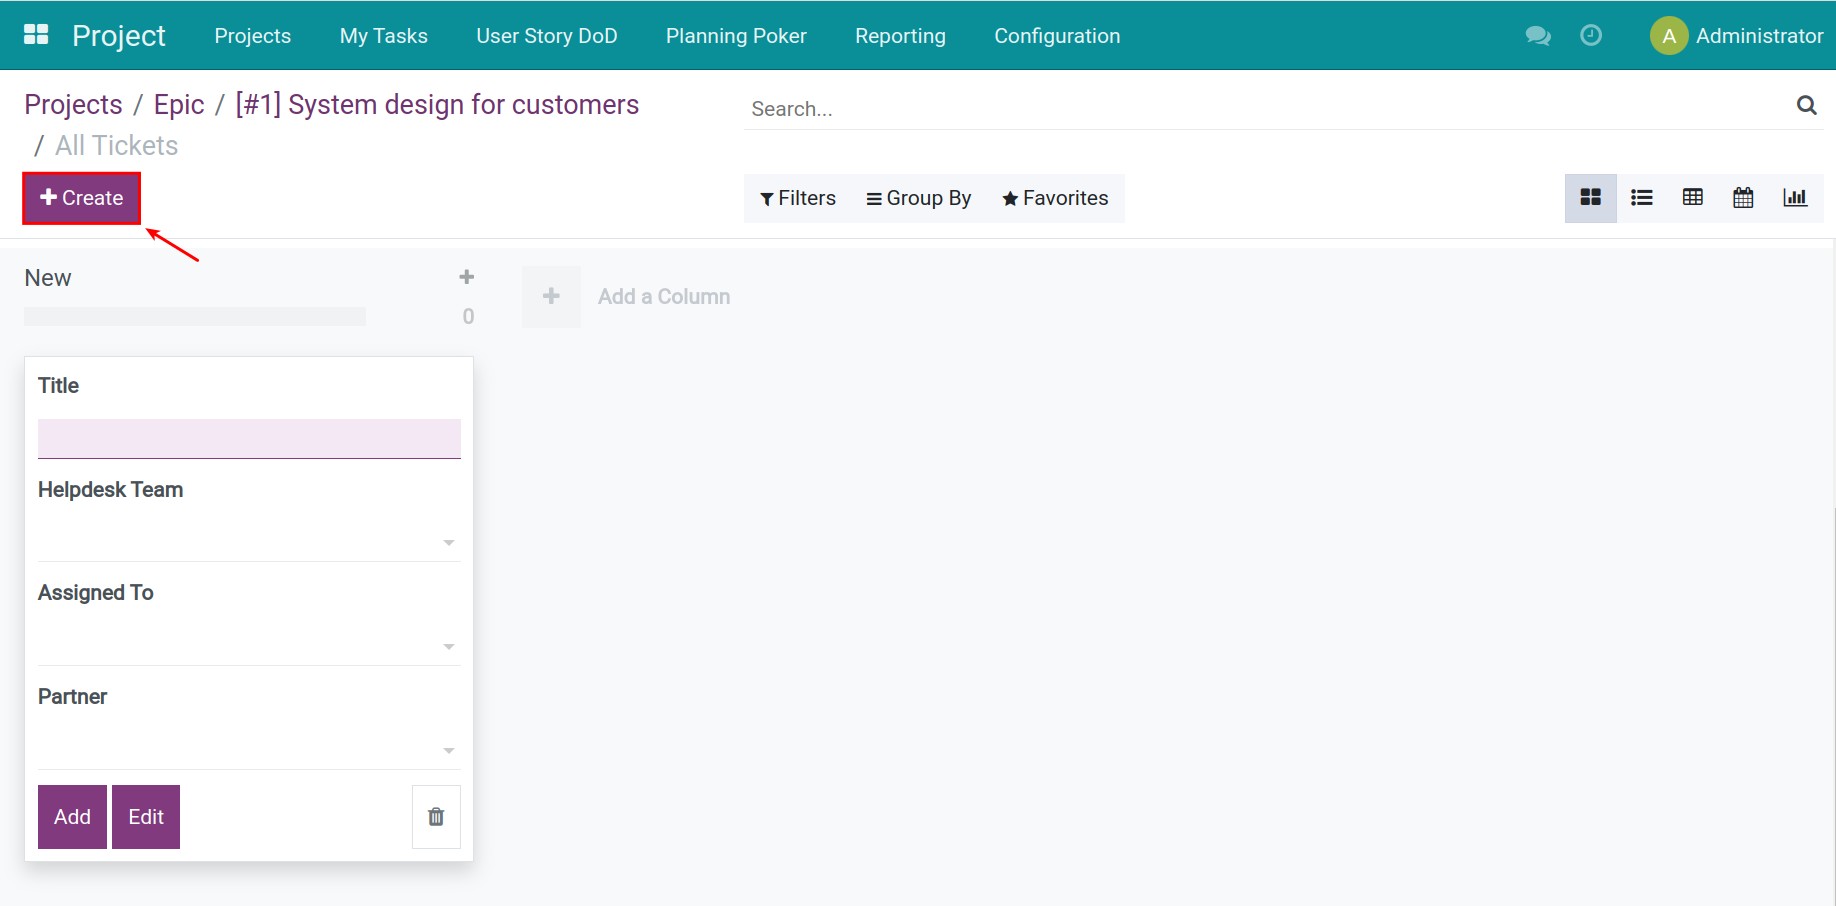Delete the new ticket card via trash icon
Image resolution: width=1836 pixels, height=906 pixels.
436,816
